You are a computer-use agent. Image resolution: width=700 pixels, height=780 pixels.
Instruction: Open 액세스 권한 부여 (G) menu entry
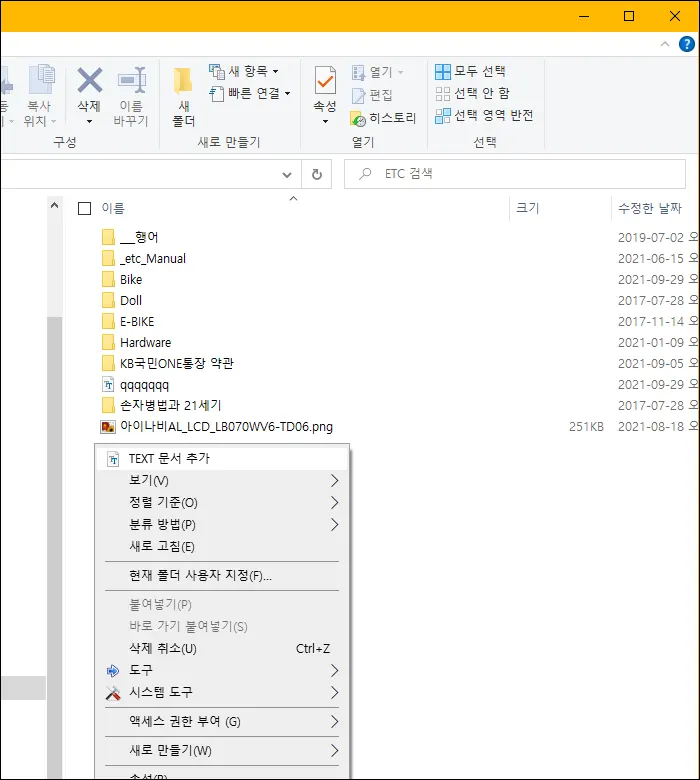point(222,721)
